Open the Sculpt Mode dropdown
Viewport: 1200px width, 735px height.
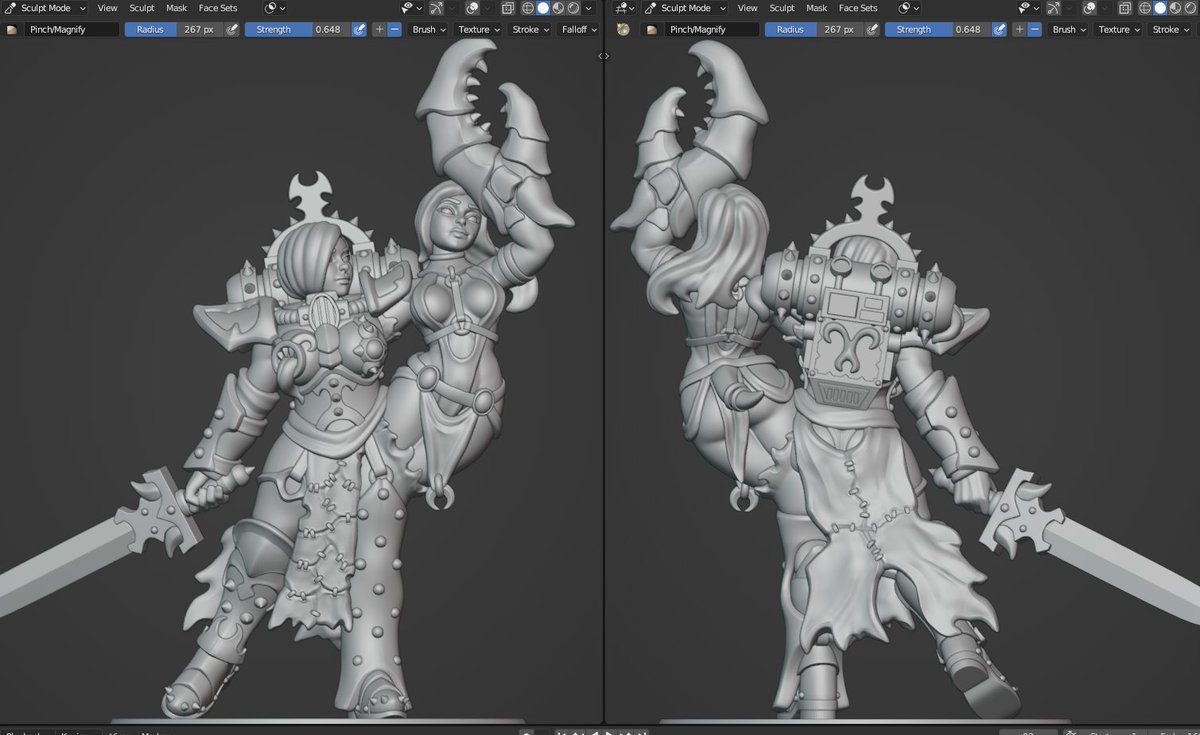pos(45,8)
